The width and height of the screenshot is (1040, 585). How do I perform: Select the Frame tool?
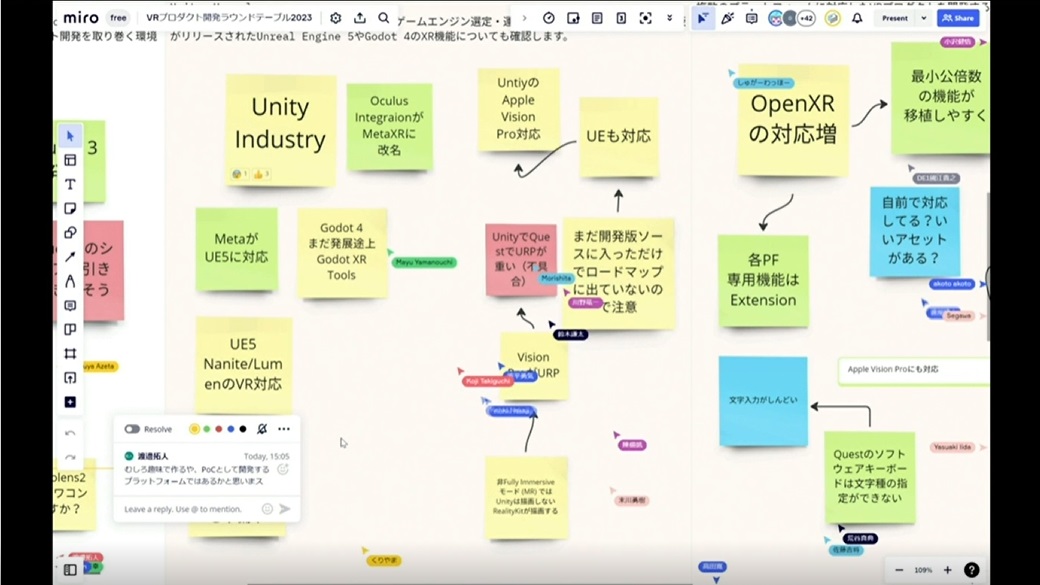70,354
